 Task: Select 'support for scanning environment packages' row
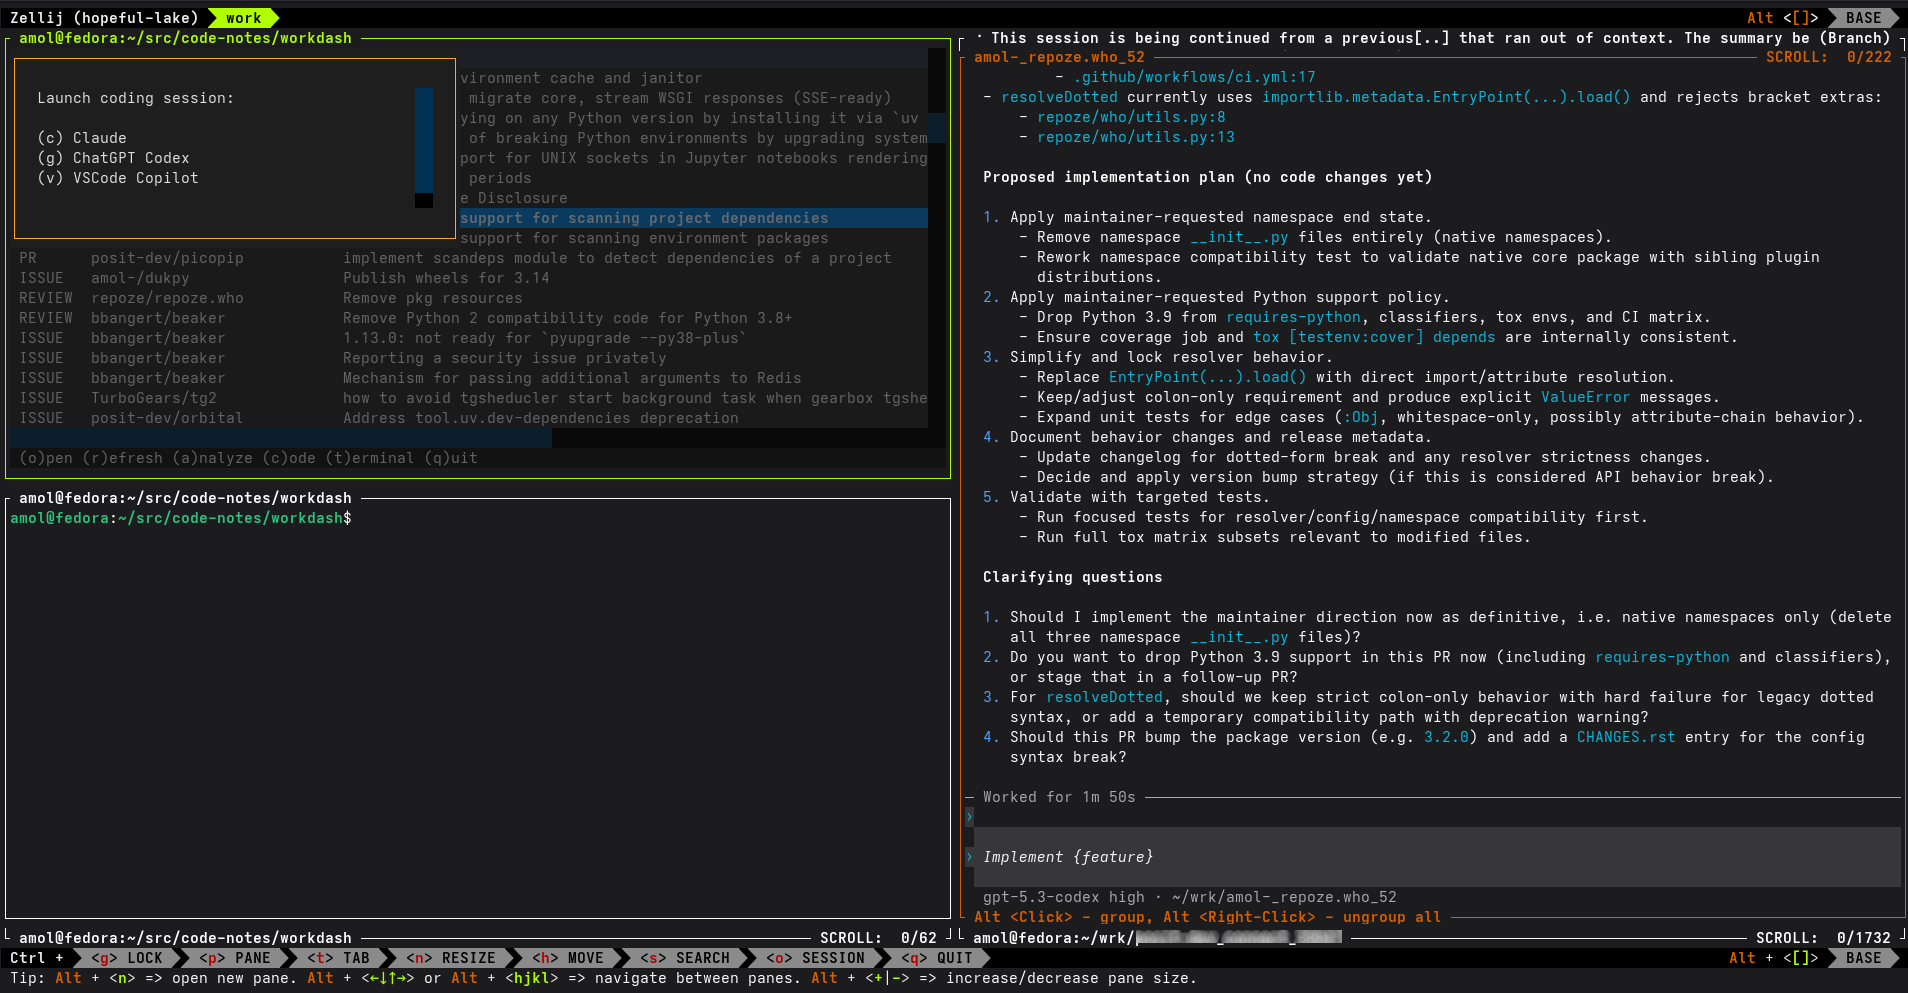[693, 238]
